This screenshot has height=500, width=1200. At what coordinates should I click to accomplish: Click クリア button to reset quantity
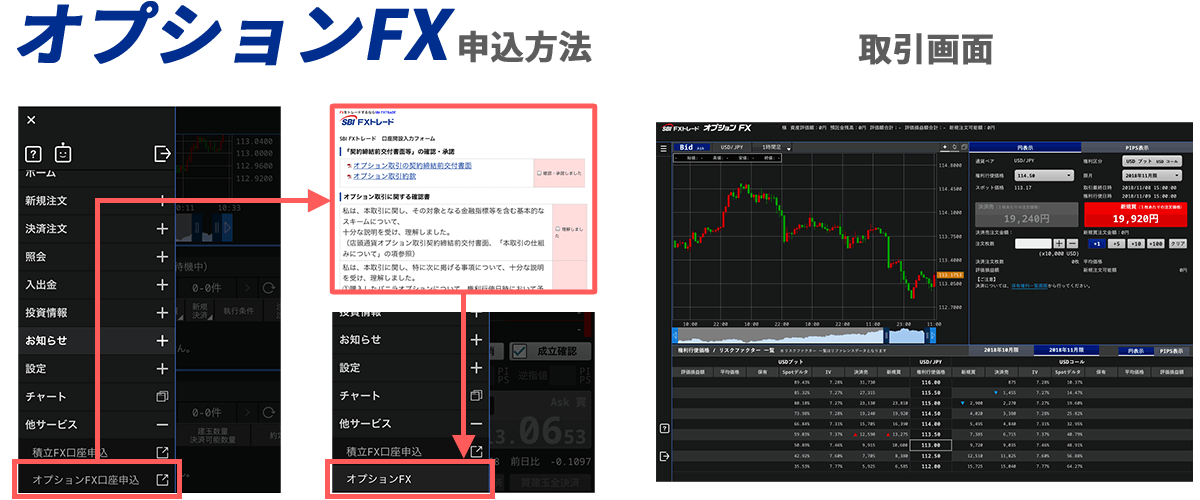[x=1178, y=243]
